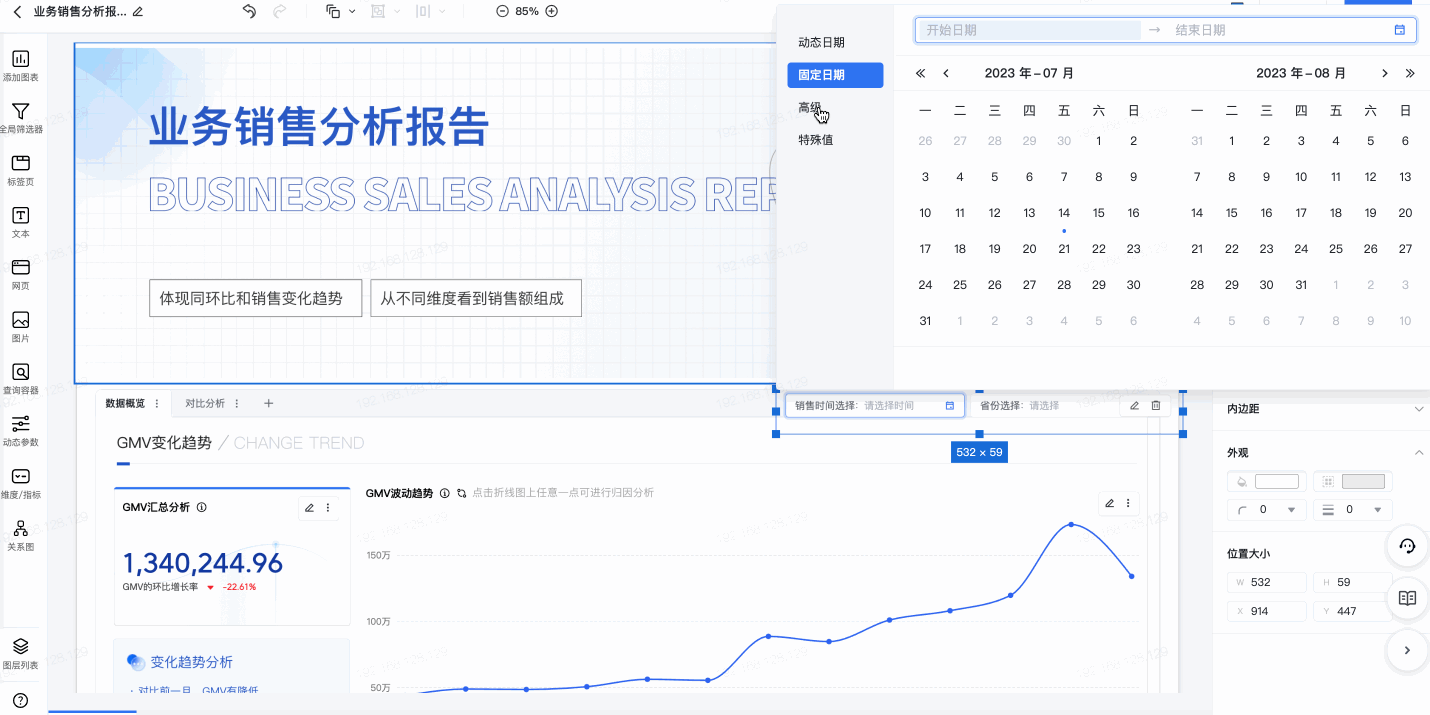Viewport: 1430px width, 715px height.
Task: Select the 全局筛选器 global filter icon
Action: pos(20,117)
